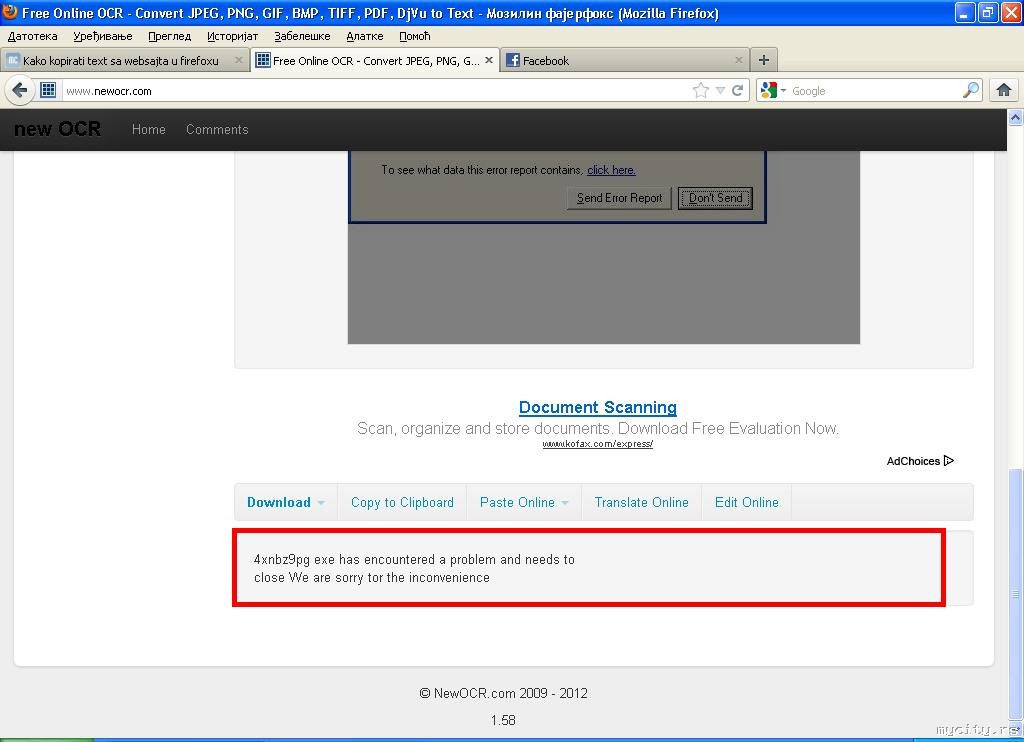Click Edit Online
The width and height of the screenshot is (1024, 742).
(746, 502)
